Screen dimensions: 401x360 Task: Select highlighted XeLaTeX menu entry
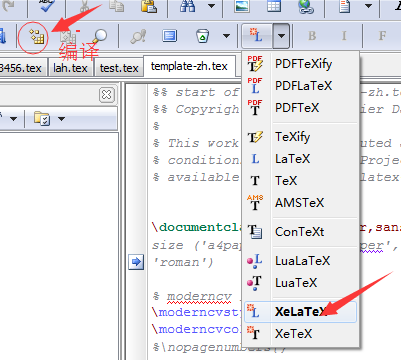click(x=301, y=312)
